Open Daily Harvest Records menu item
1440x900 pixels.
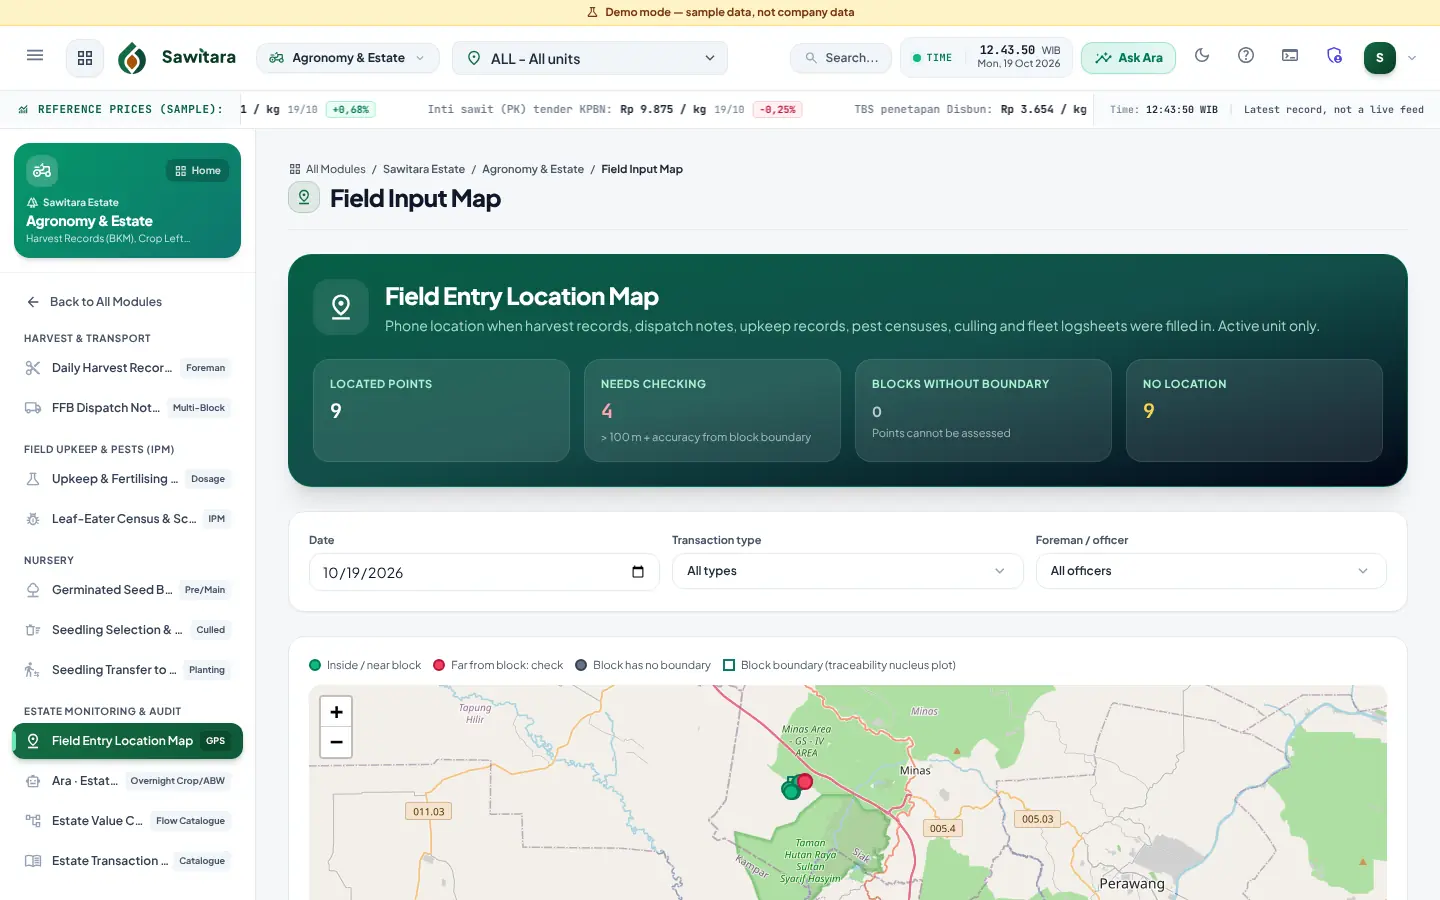128,368
